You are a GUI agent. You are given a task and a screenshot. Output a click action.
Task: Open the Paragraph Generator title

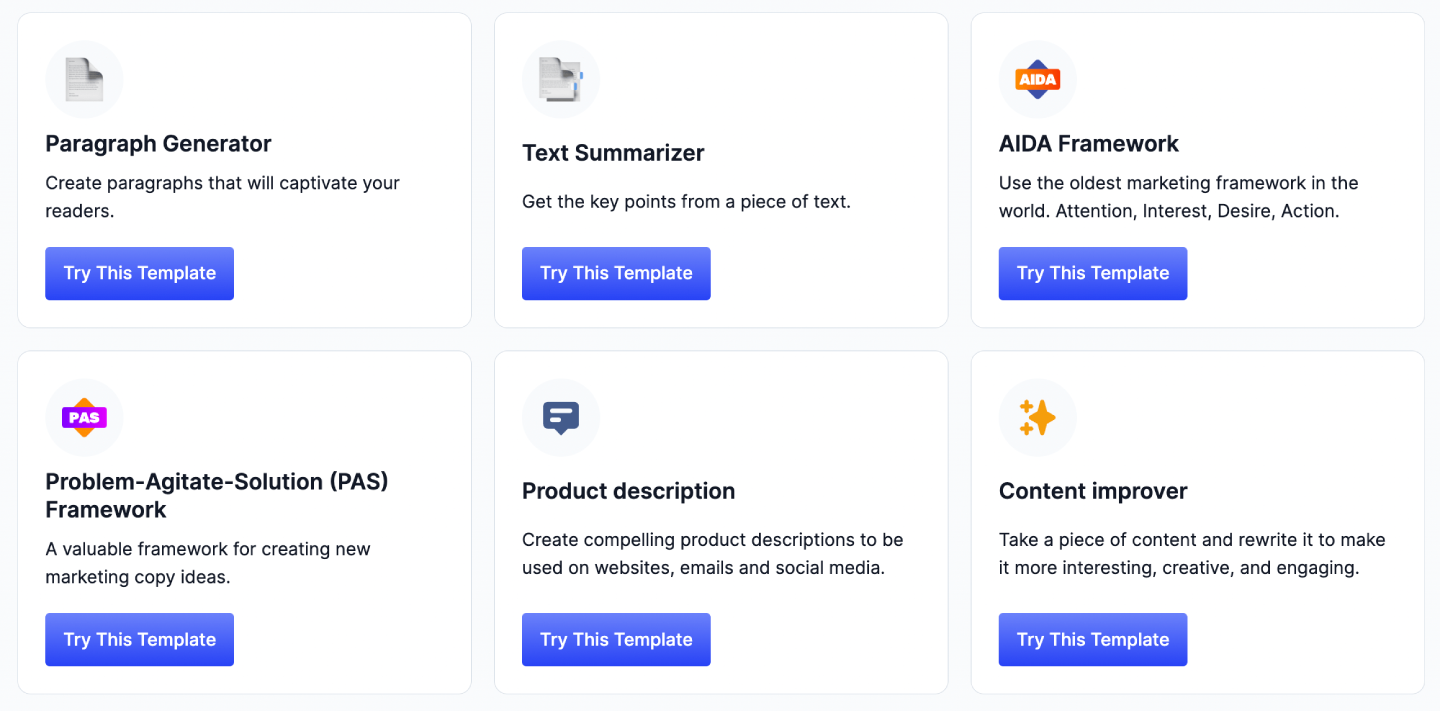(x=158, y=144)
